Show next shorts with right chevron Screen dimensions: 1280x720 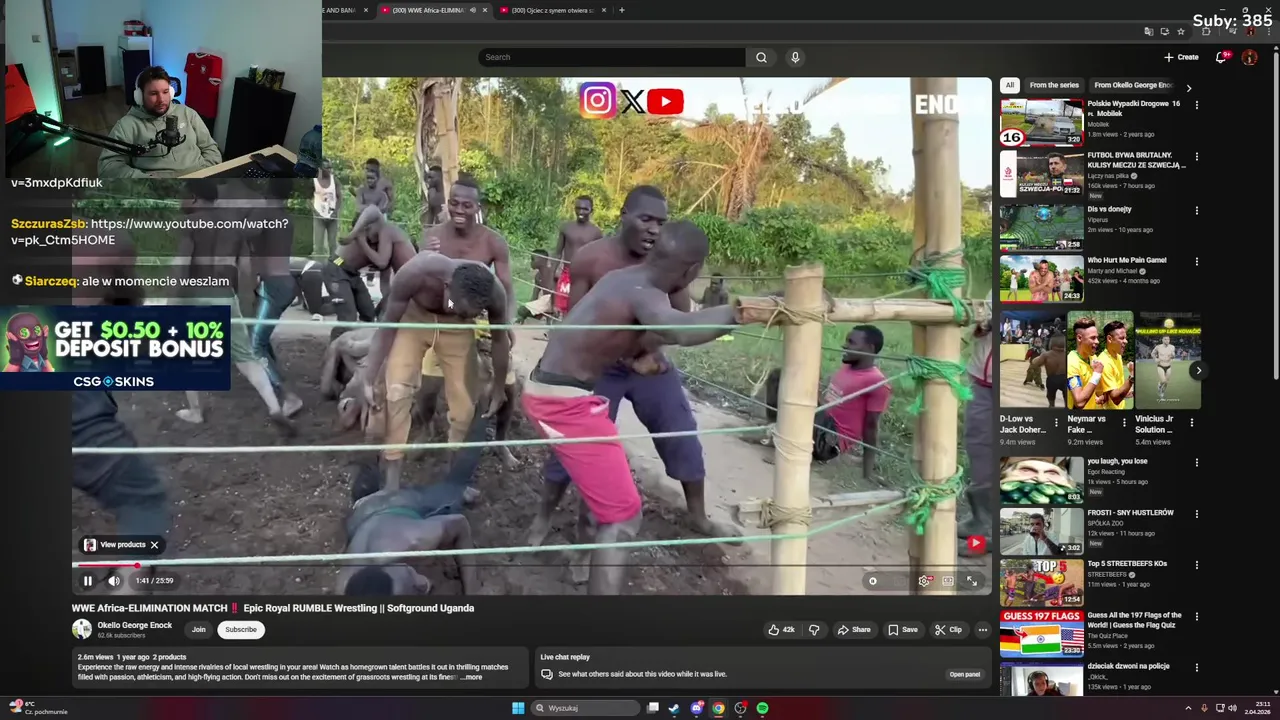click(1199, 370)
